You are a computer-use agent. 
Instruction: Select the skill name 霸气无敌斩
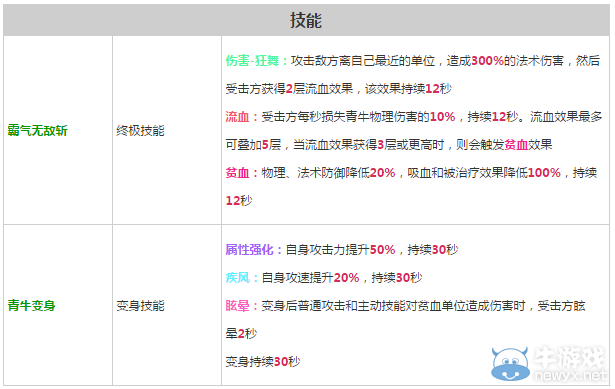pyautogui.click(x=37, y=131)
